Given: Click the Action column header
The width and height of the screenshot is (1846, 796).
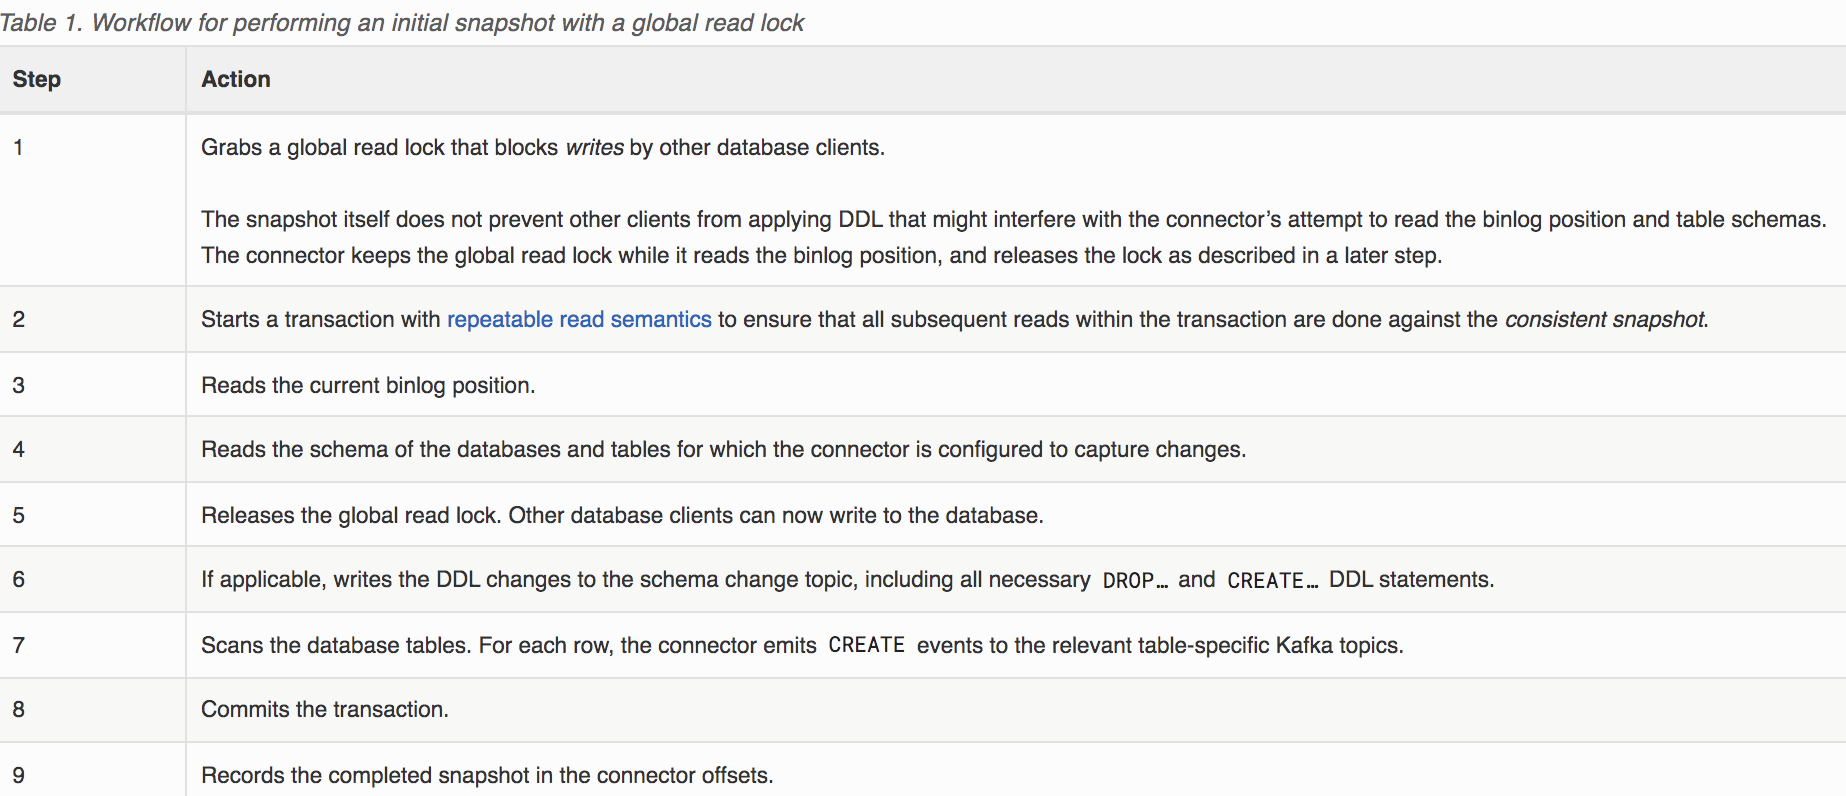Looking at the screenshot, I should (x=236, y=79).
